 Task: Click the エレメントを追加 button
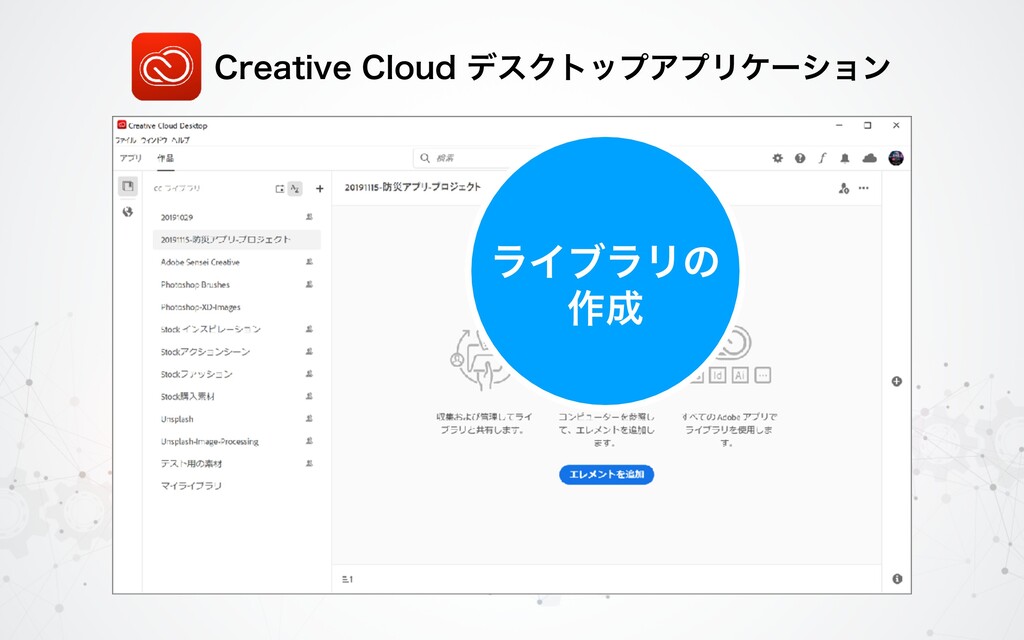(606, 474)
